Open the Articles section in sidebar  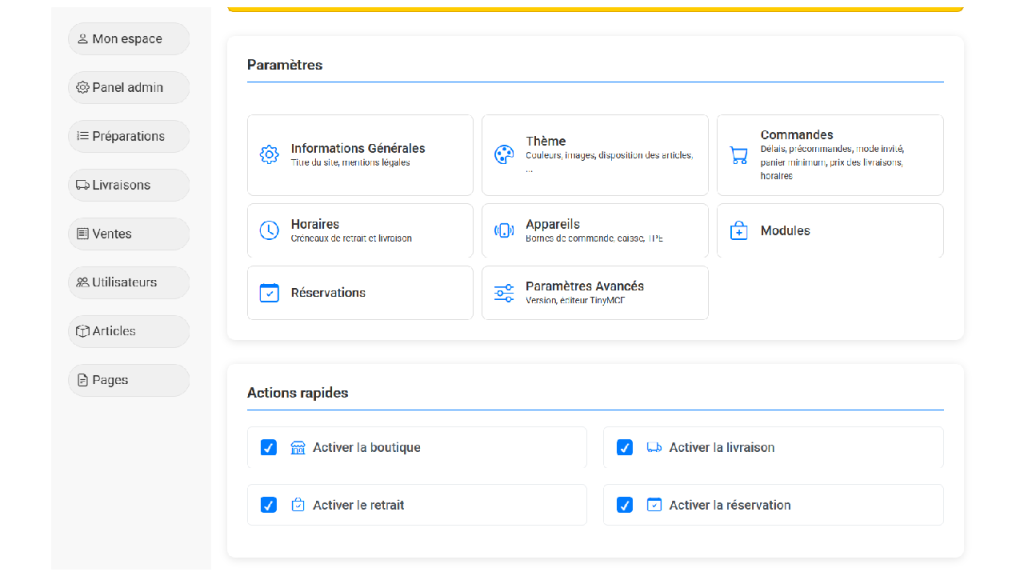128,331
